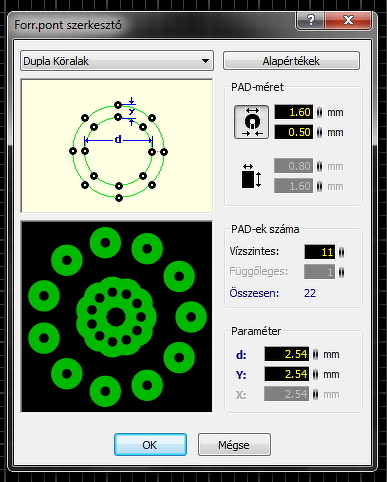Viewport: 387px width, 482px height.
Task: Adjust the X parameter stepper
Action: pyautogui.click(x=315, y=394)
